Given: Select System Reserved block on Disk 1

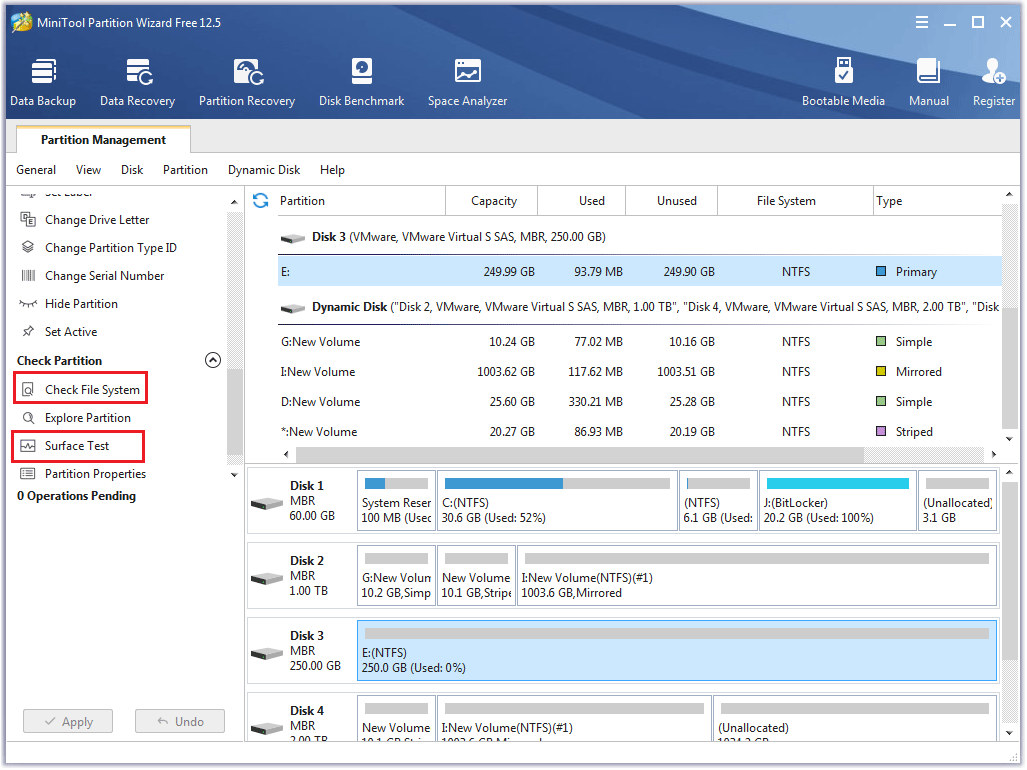Looking at the screenshot, I should (x=396, y=501).
